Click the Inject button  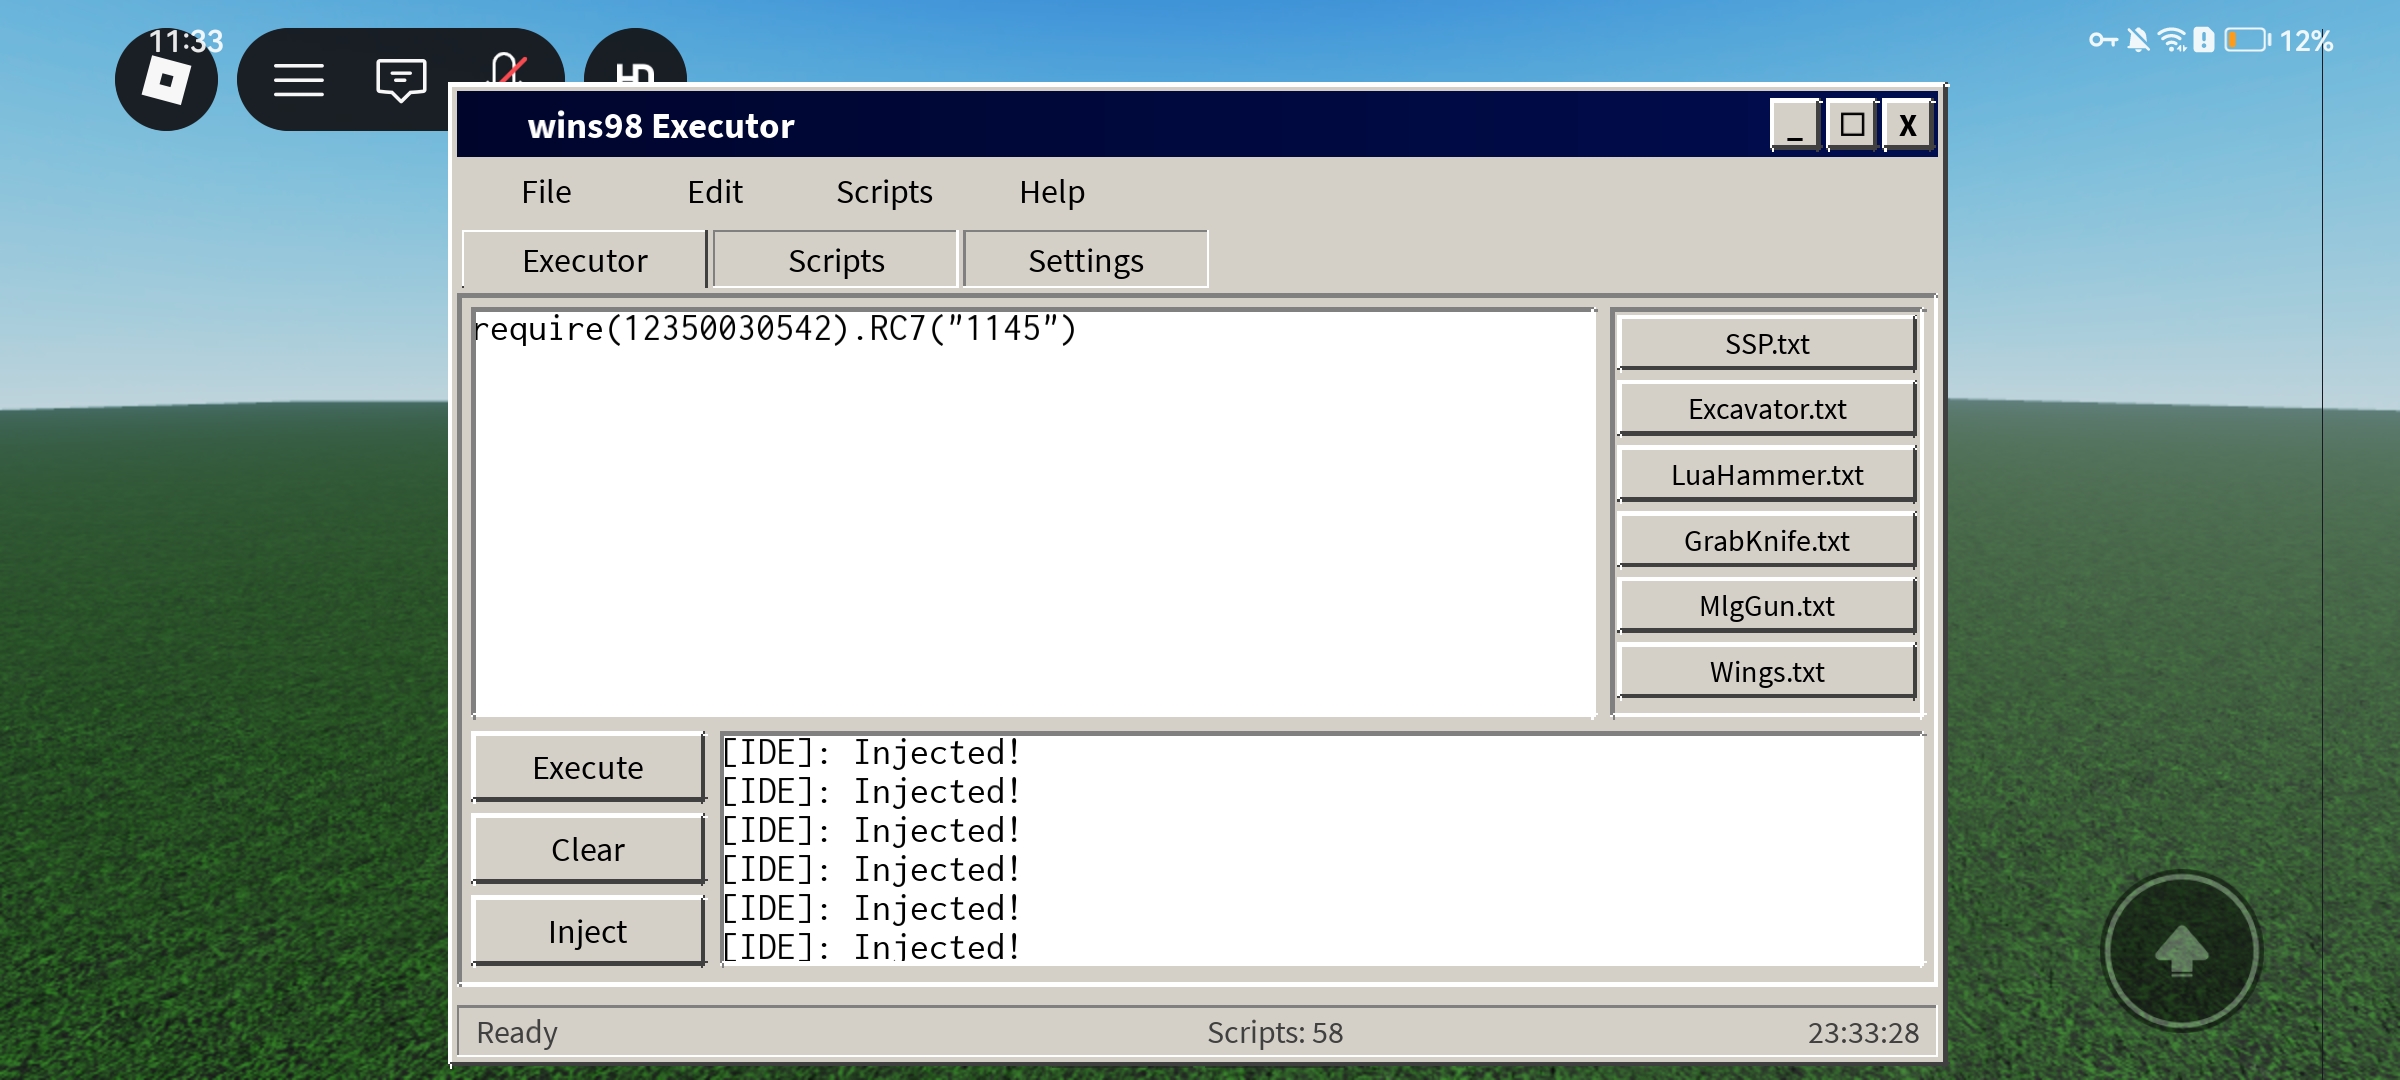pyautogui.click(x=588, y=931)
